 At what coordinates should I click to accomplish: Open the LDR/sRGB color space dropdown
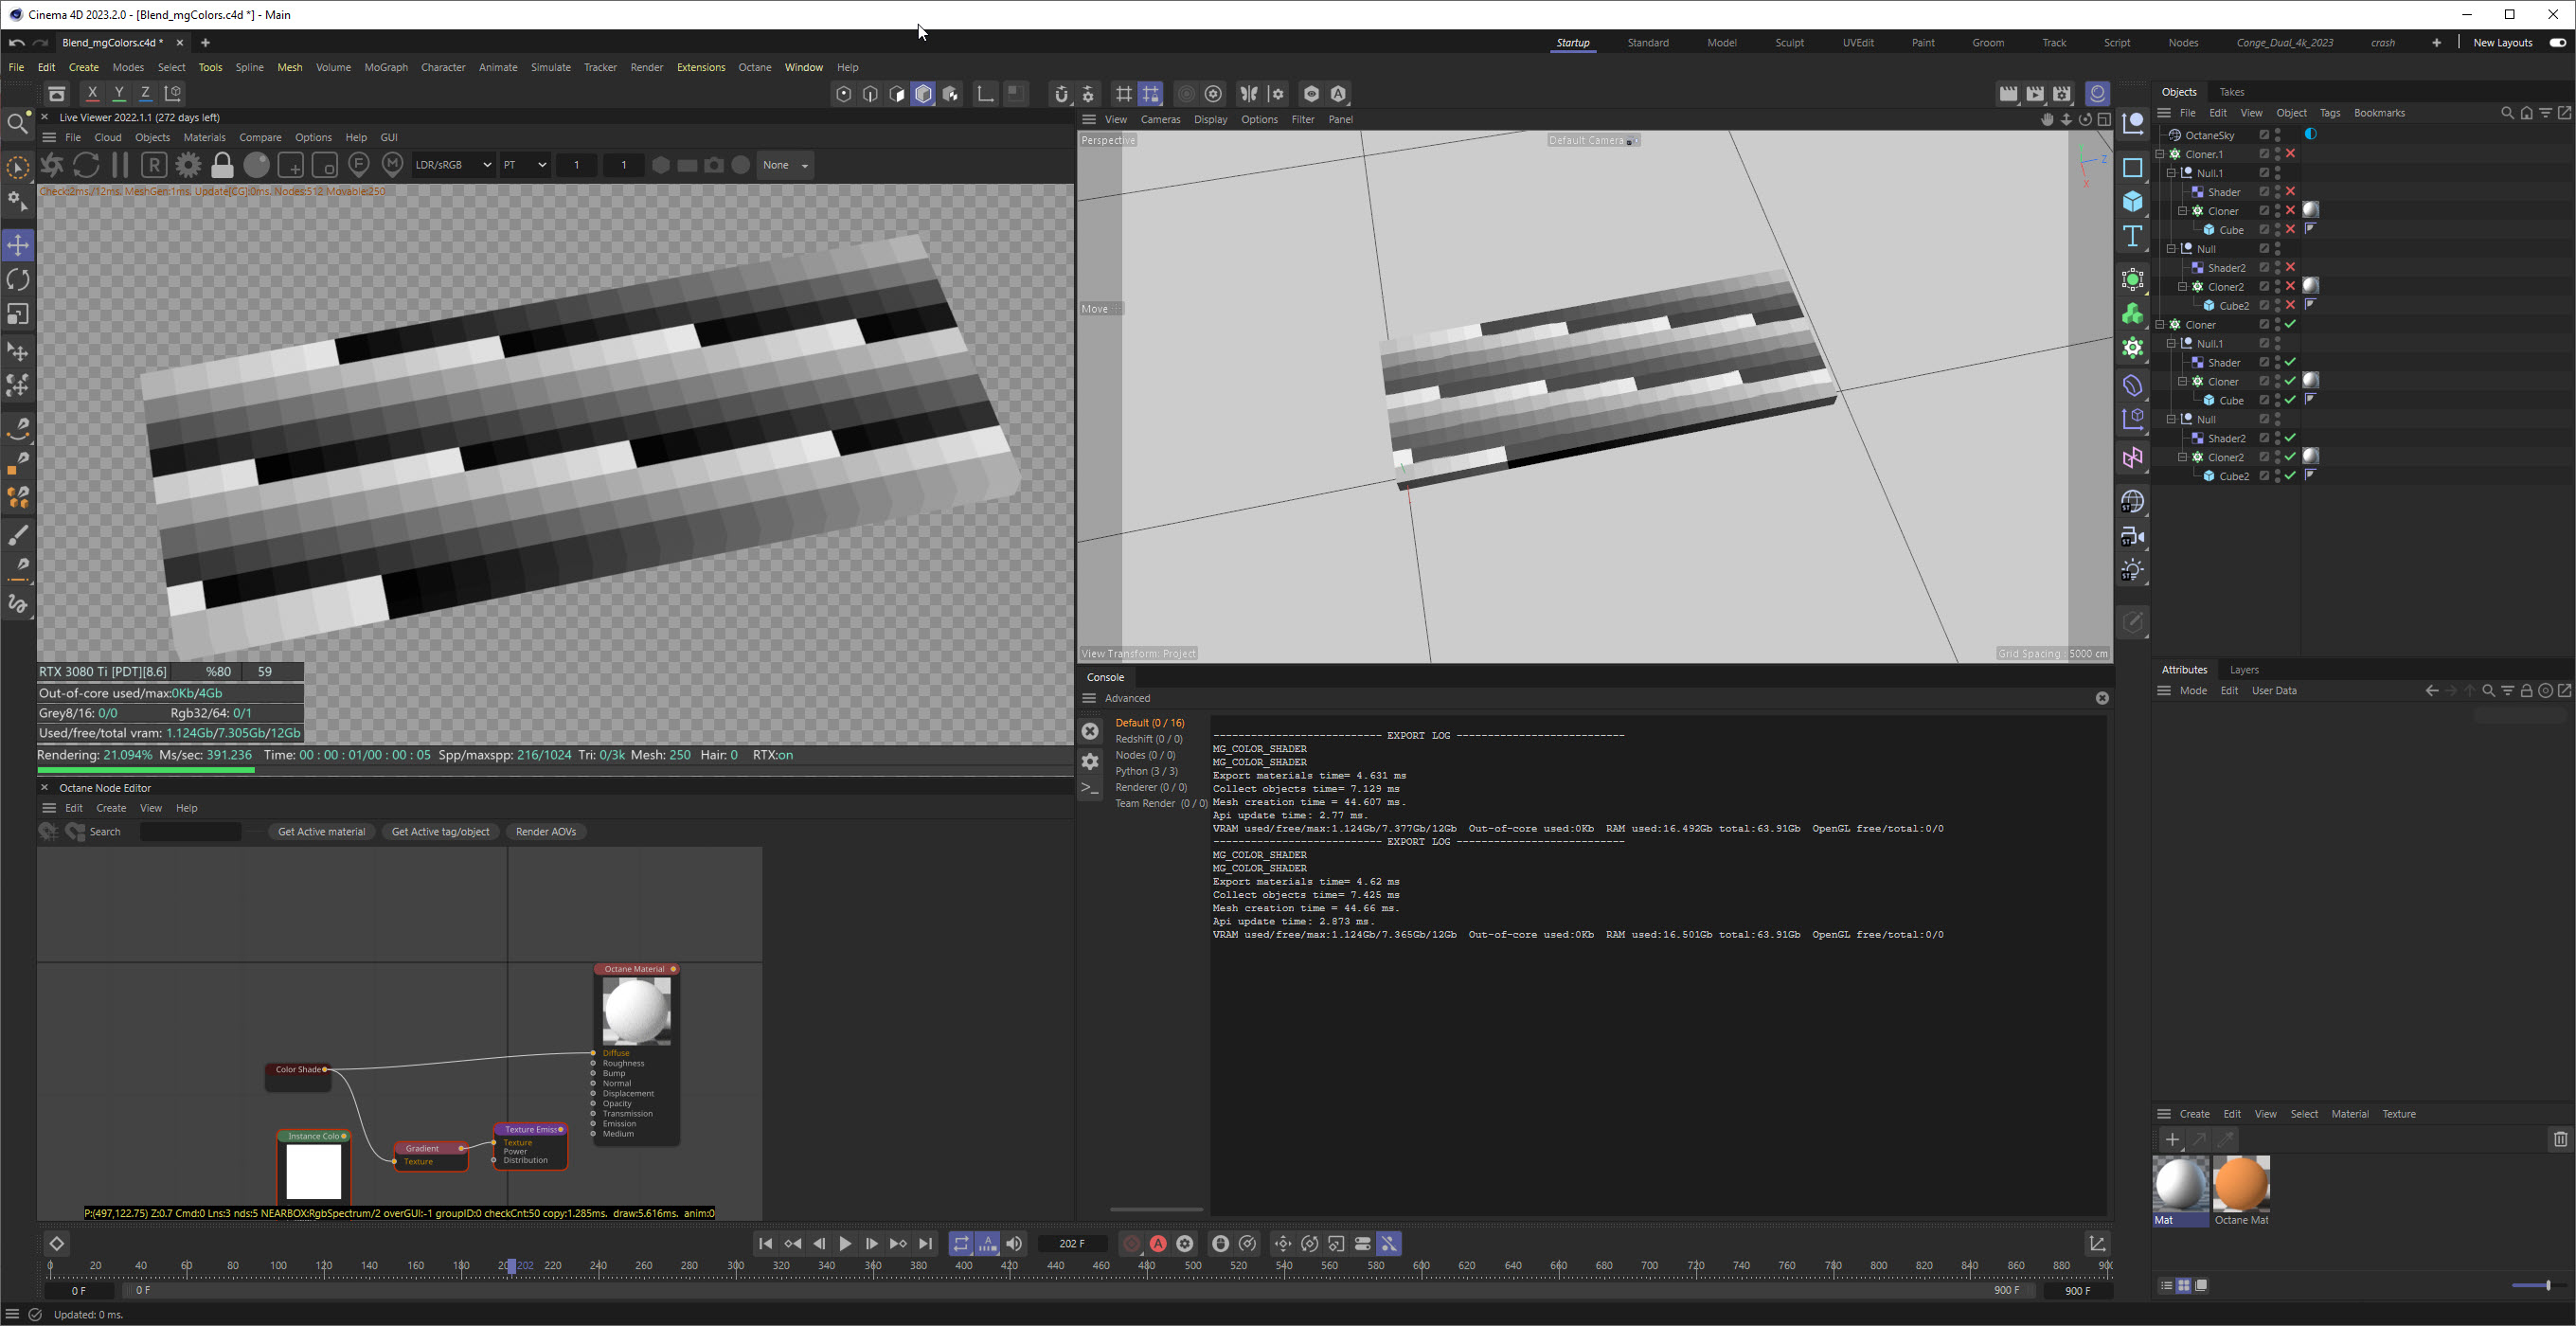pyautogui.click(x=453, y=165)
